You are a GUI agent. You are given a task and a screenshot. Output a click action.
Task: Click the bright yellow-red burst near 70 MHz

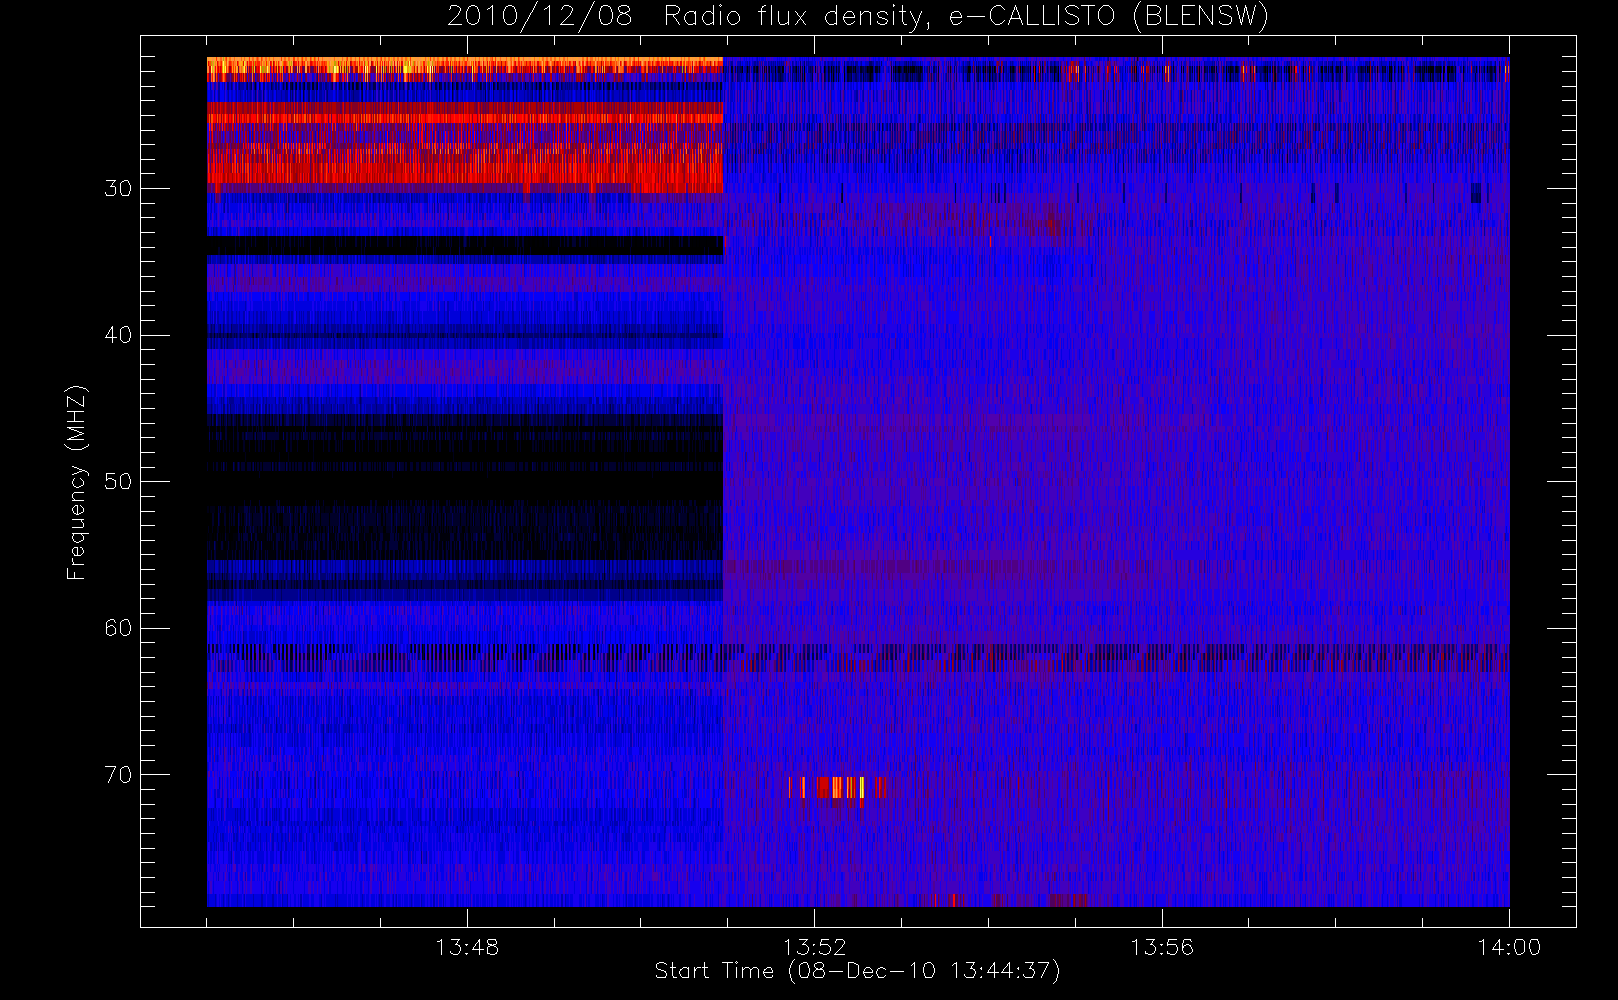838,788
